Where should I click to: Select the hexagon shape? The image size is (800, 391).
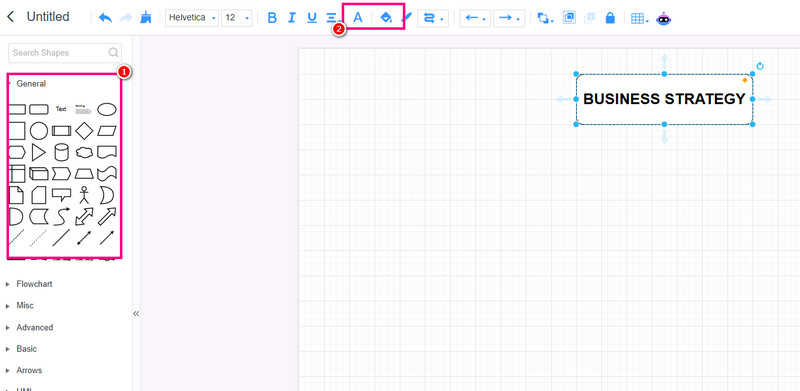pos(17,152)
